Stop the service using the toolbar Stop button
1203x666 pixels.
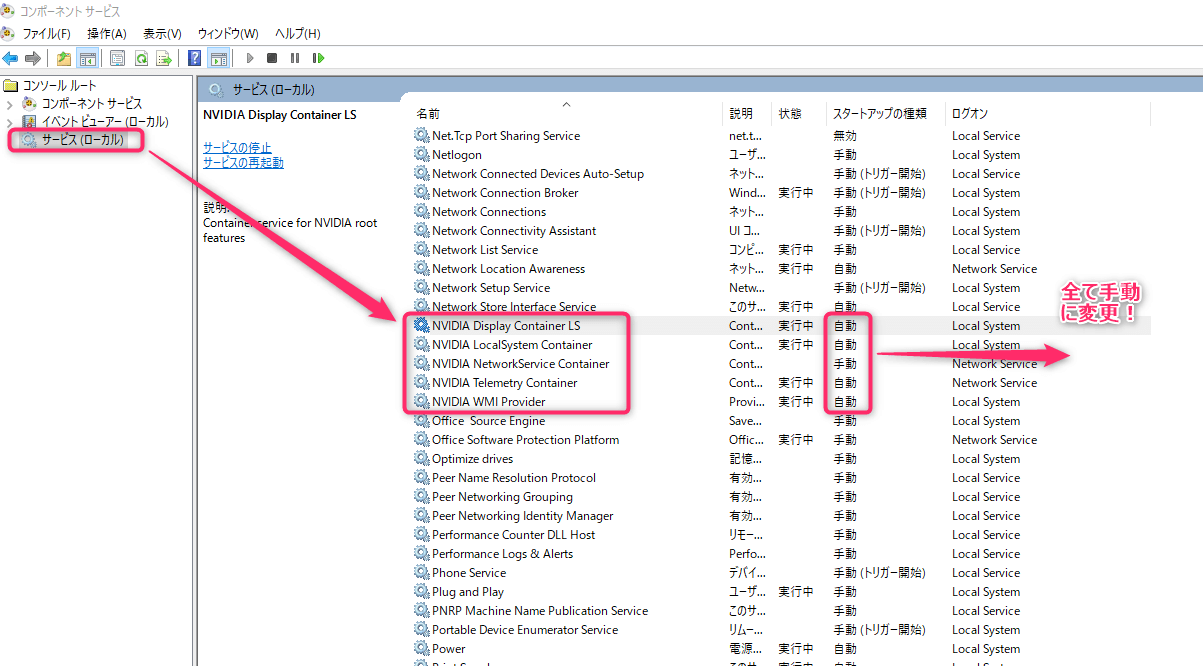272,58
